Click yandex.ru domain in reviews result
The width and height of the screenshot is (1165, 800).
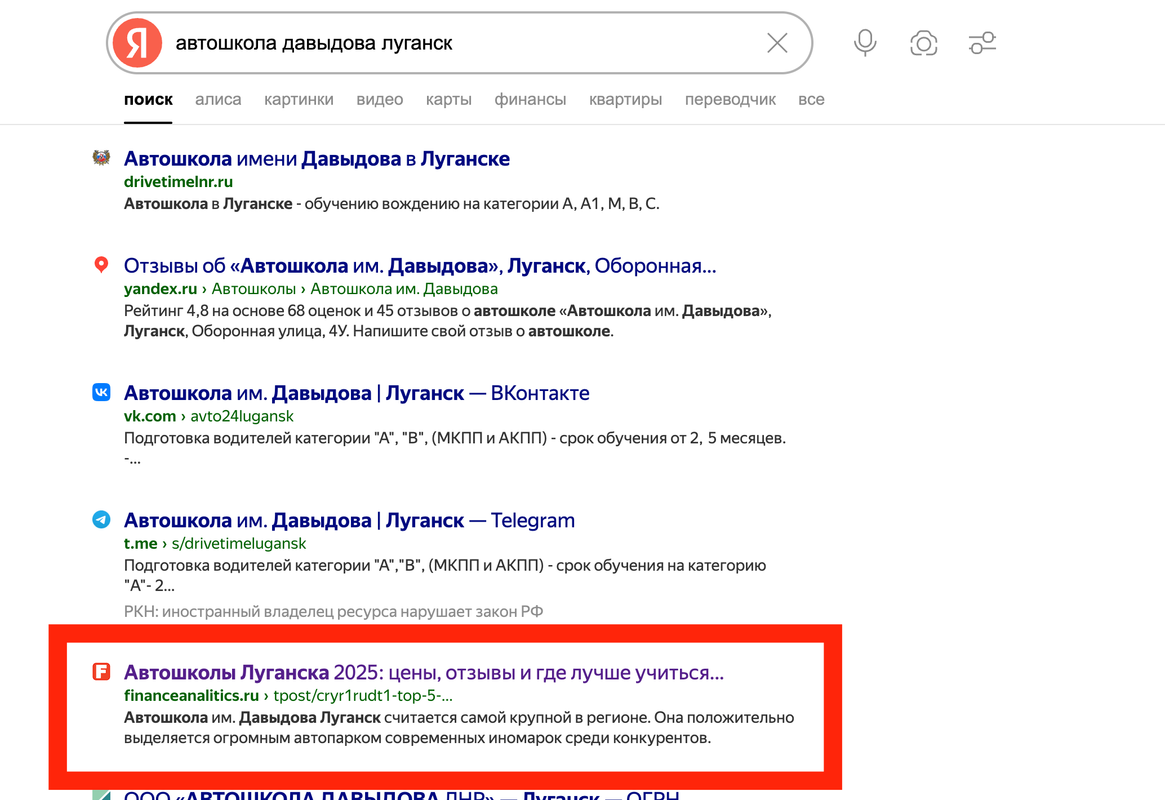click(x=160, y=289)
